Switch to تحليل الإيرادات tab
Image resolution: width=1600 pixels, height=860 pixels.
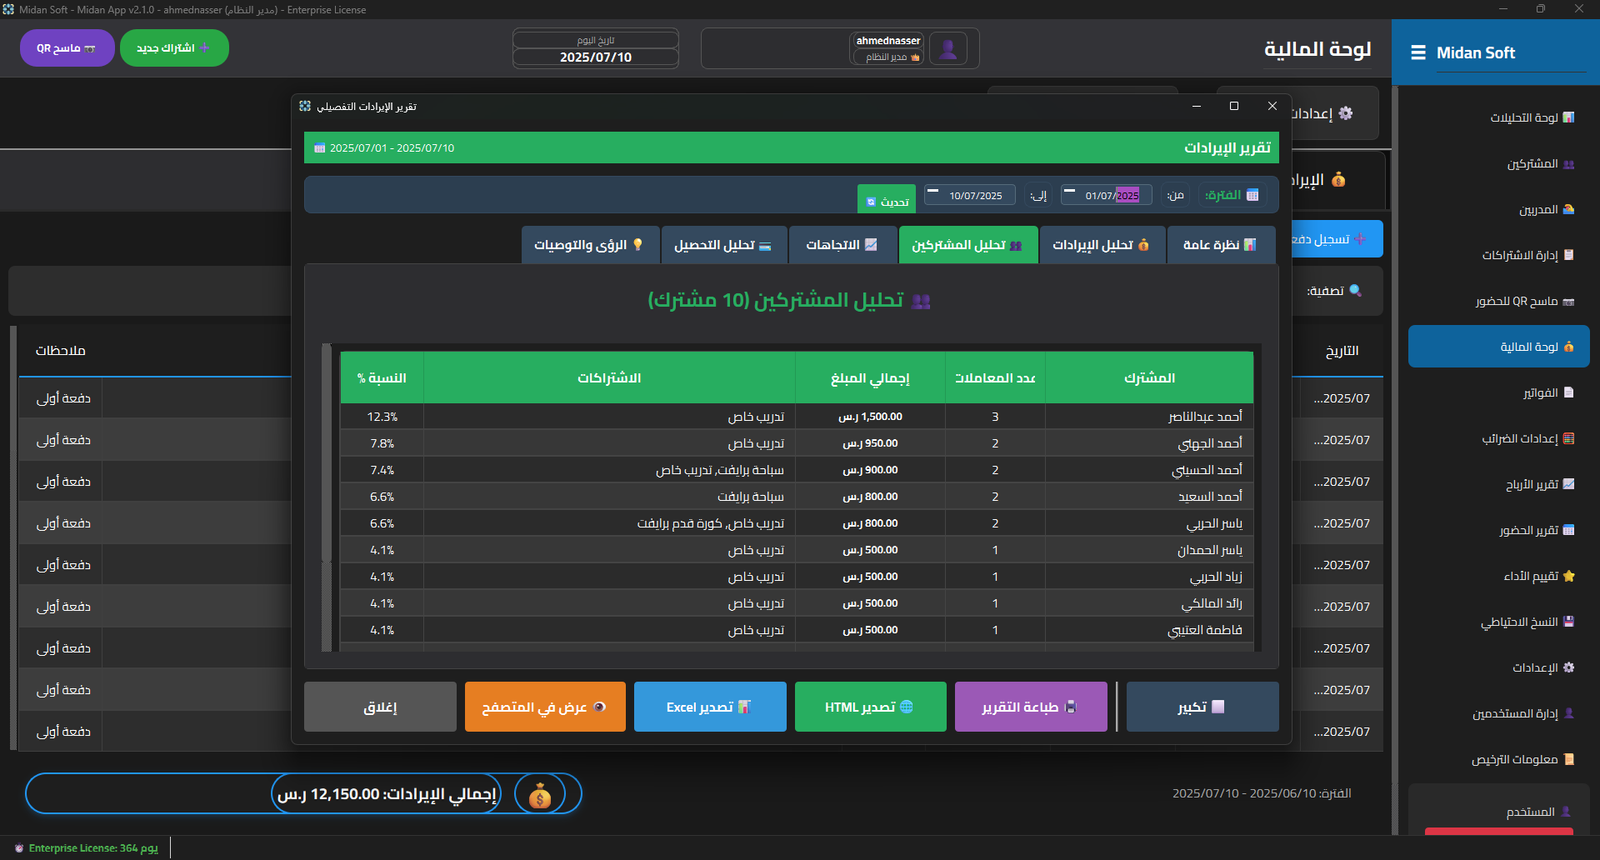pos(1102,245)
